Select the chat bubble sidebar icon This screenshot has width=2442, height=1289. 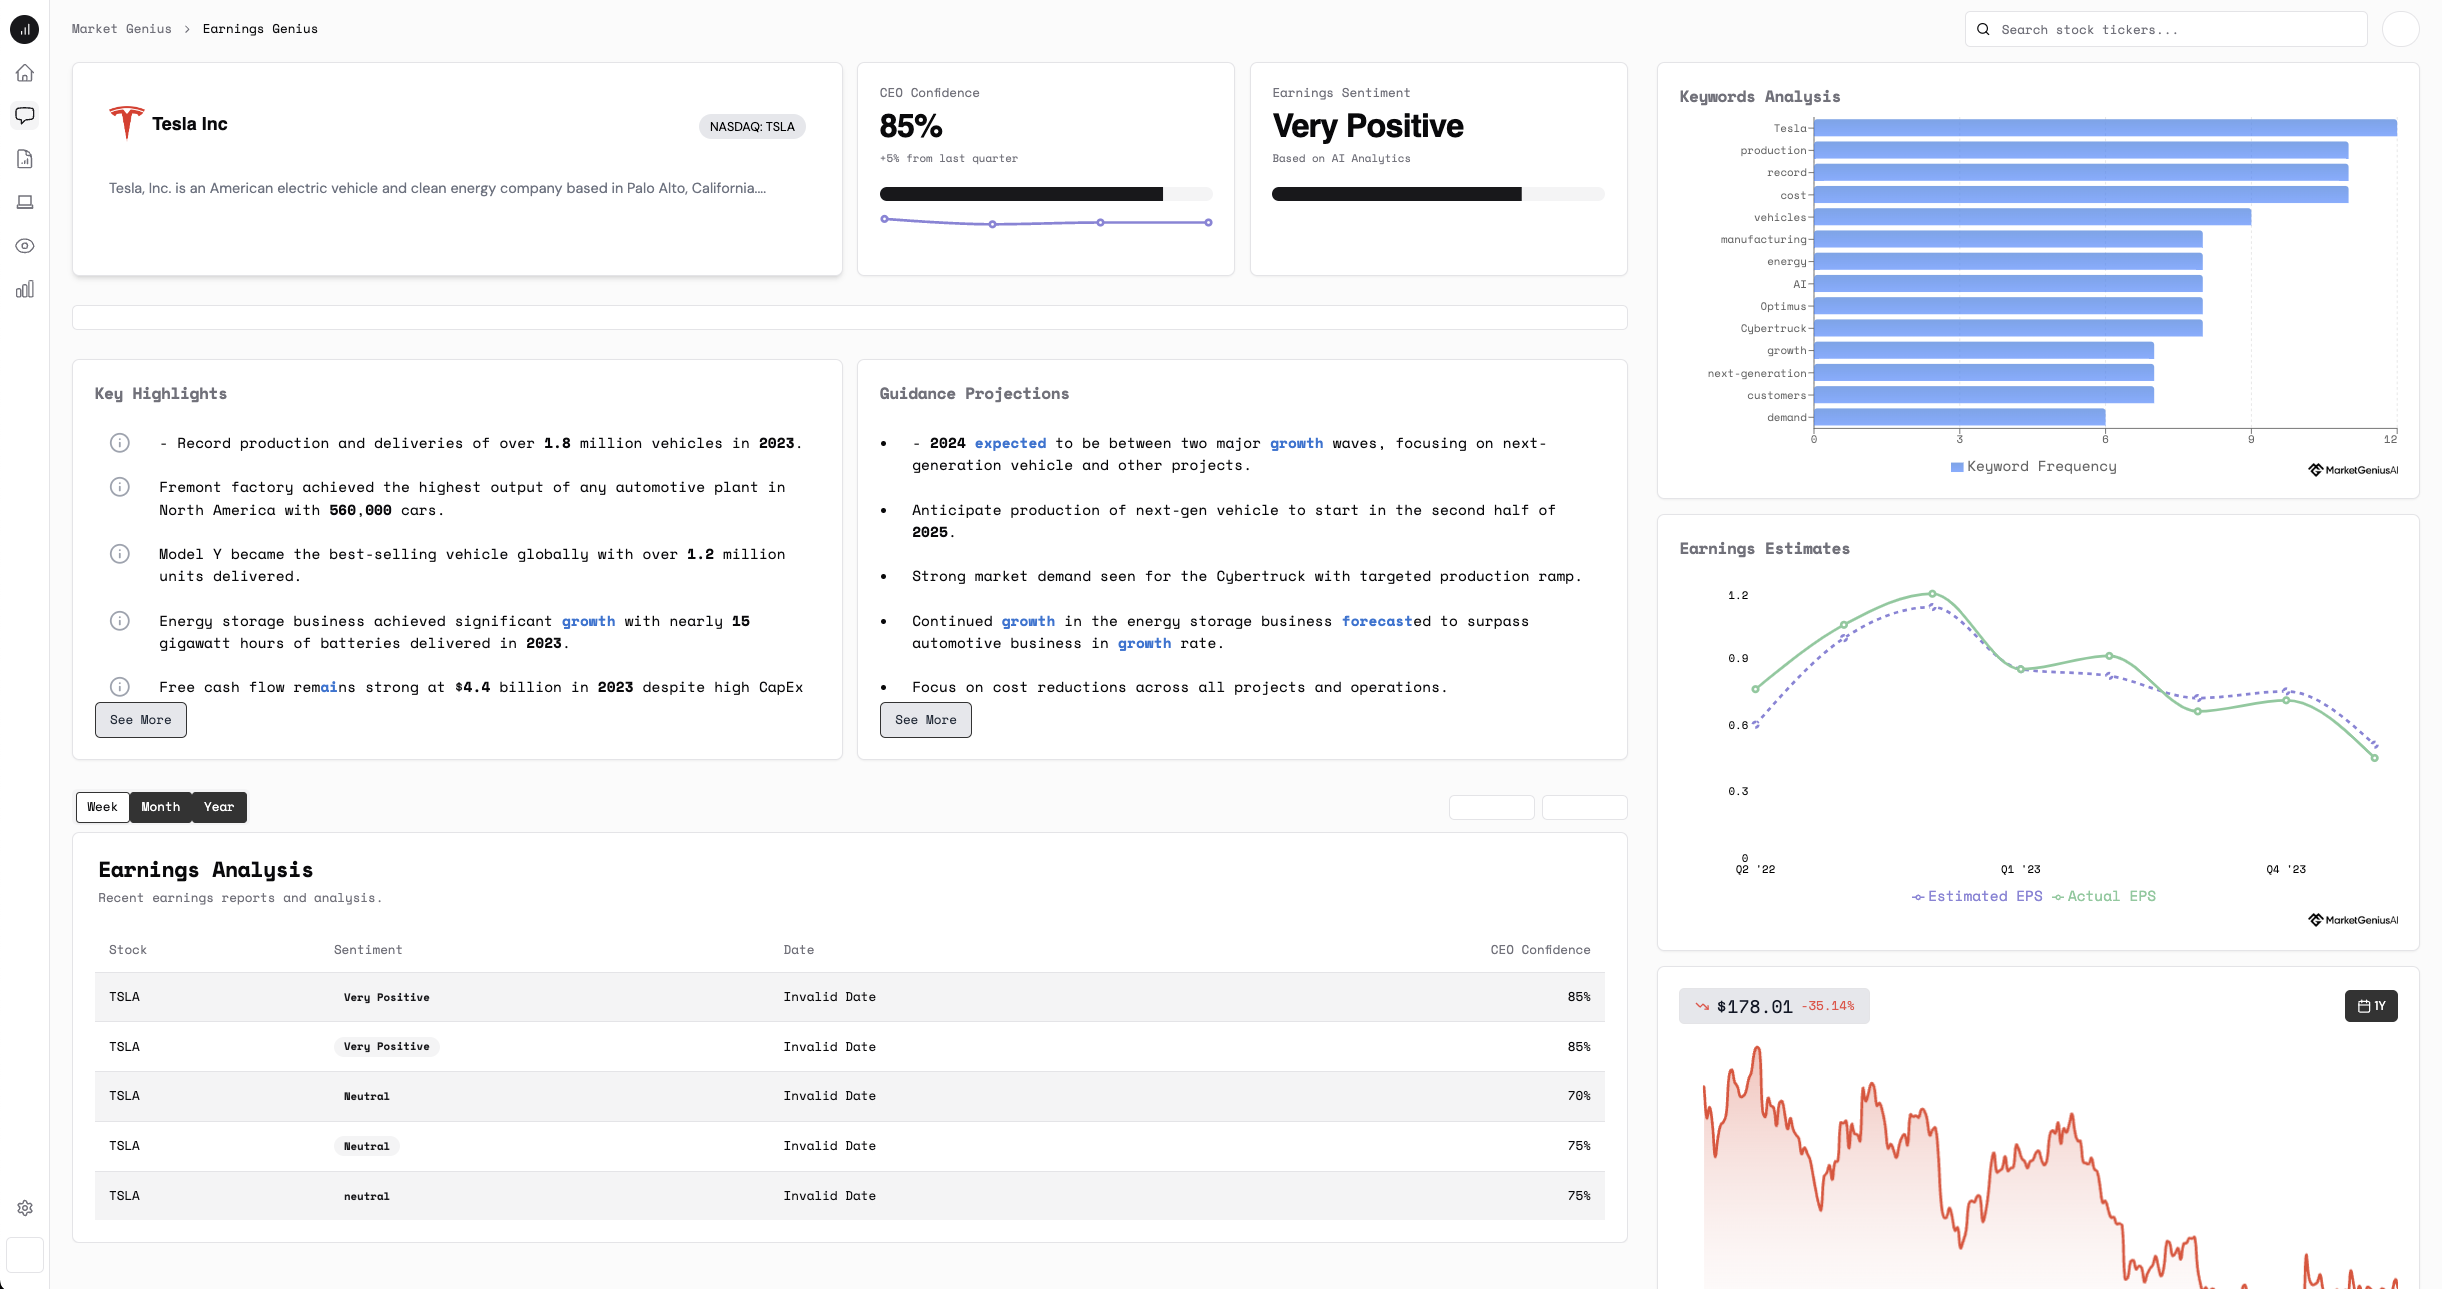tap(25, 116)
